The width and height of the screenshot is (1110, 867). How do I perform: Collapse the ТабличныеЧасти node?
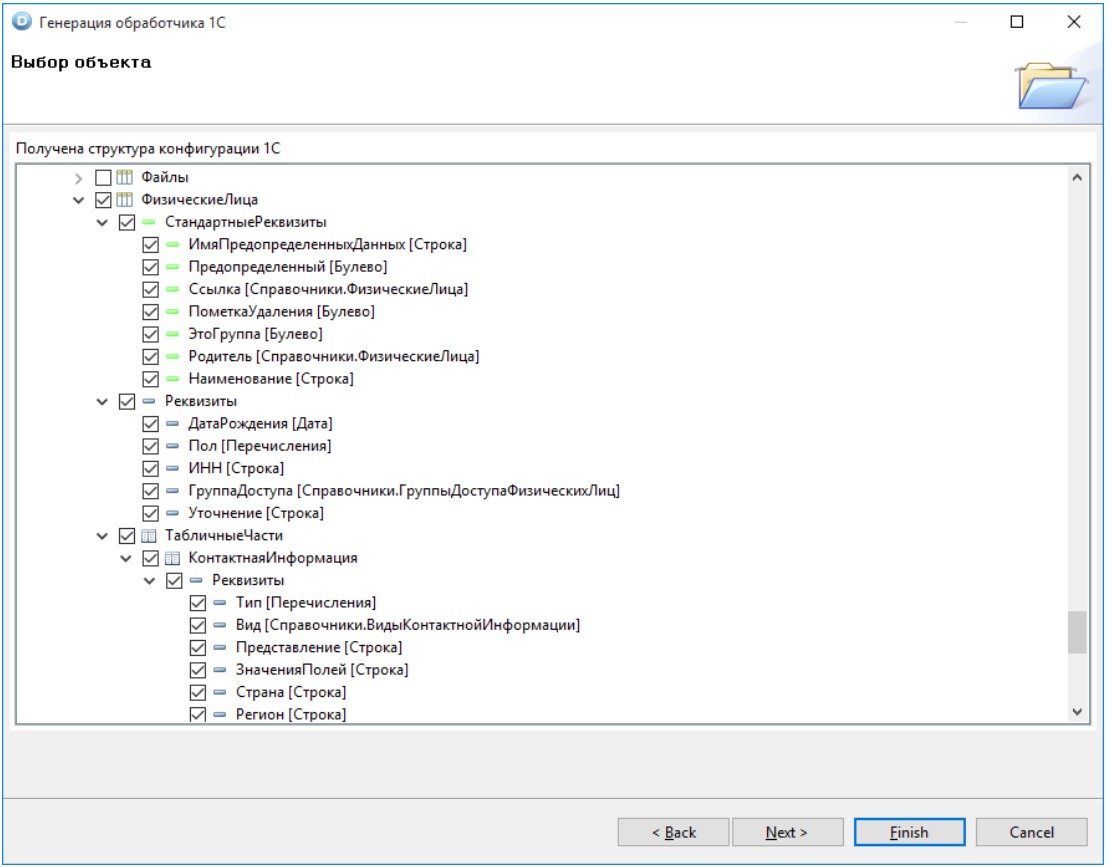click(x=102, y=536)
